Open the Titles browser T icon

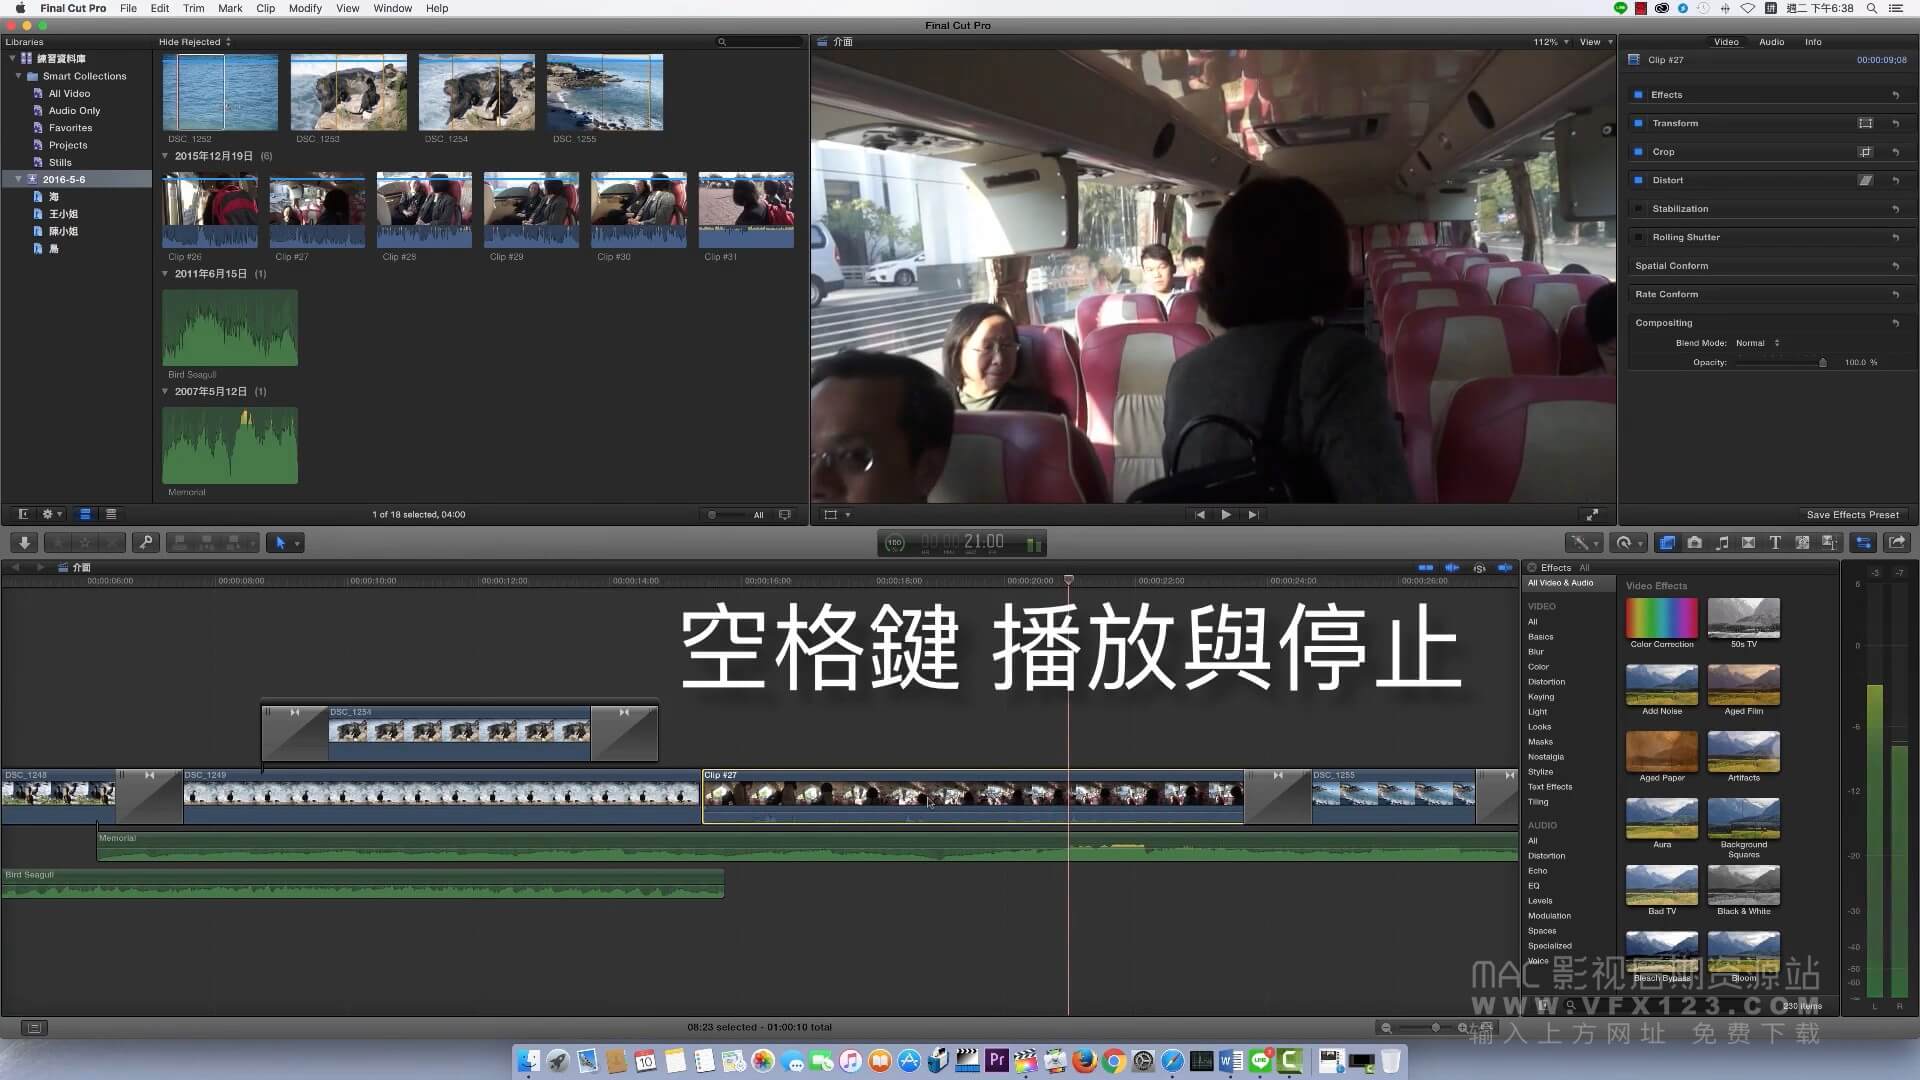tap(1775, 543)
